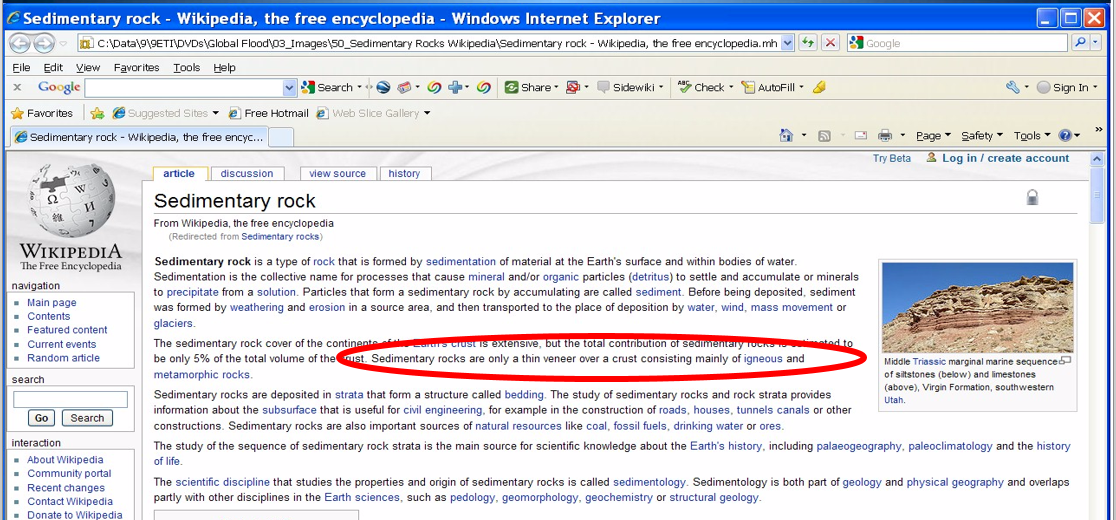Screen dimensions: 1116x520
Task: Click the browser Forward arrow button
Action: point(44,43)
